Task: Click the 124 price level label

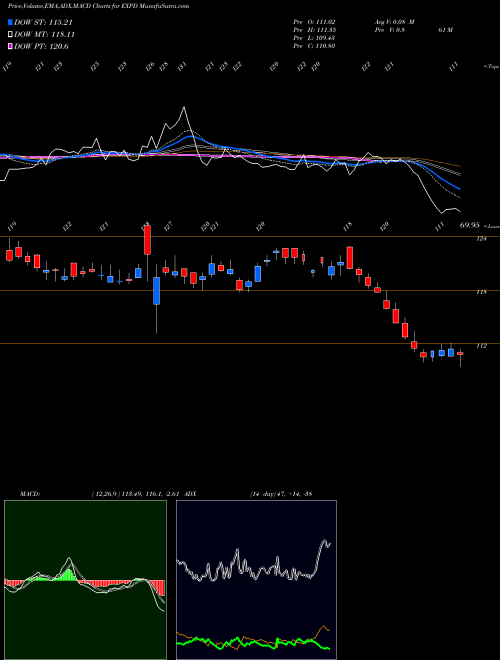Action: (x=481, y=239)
